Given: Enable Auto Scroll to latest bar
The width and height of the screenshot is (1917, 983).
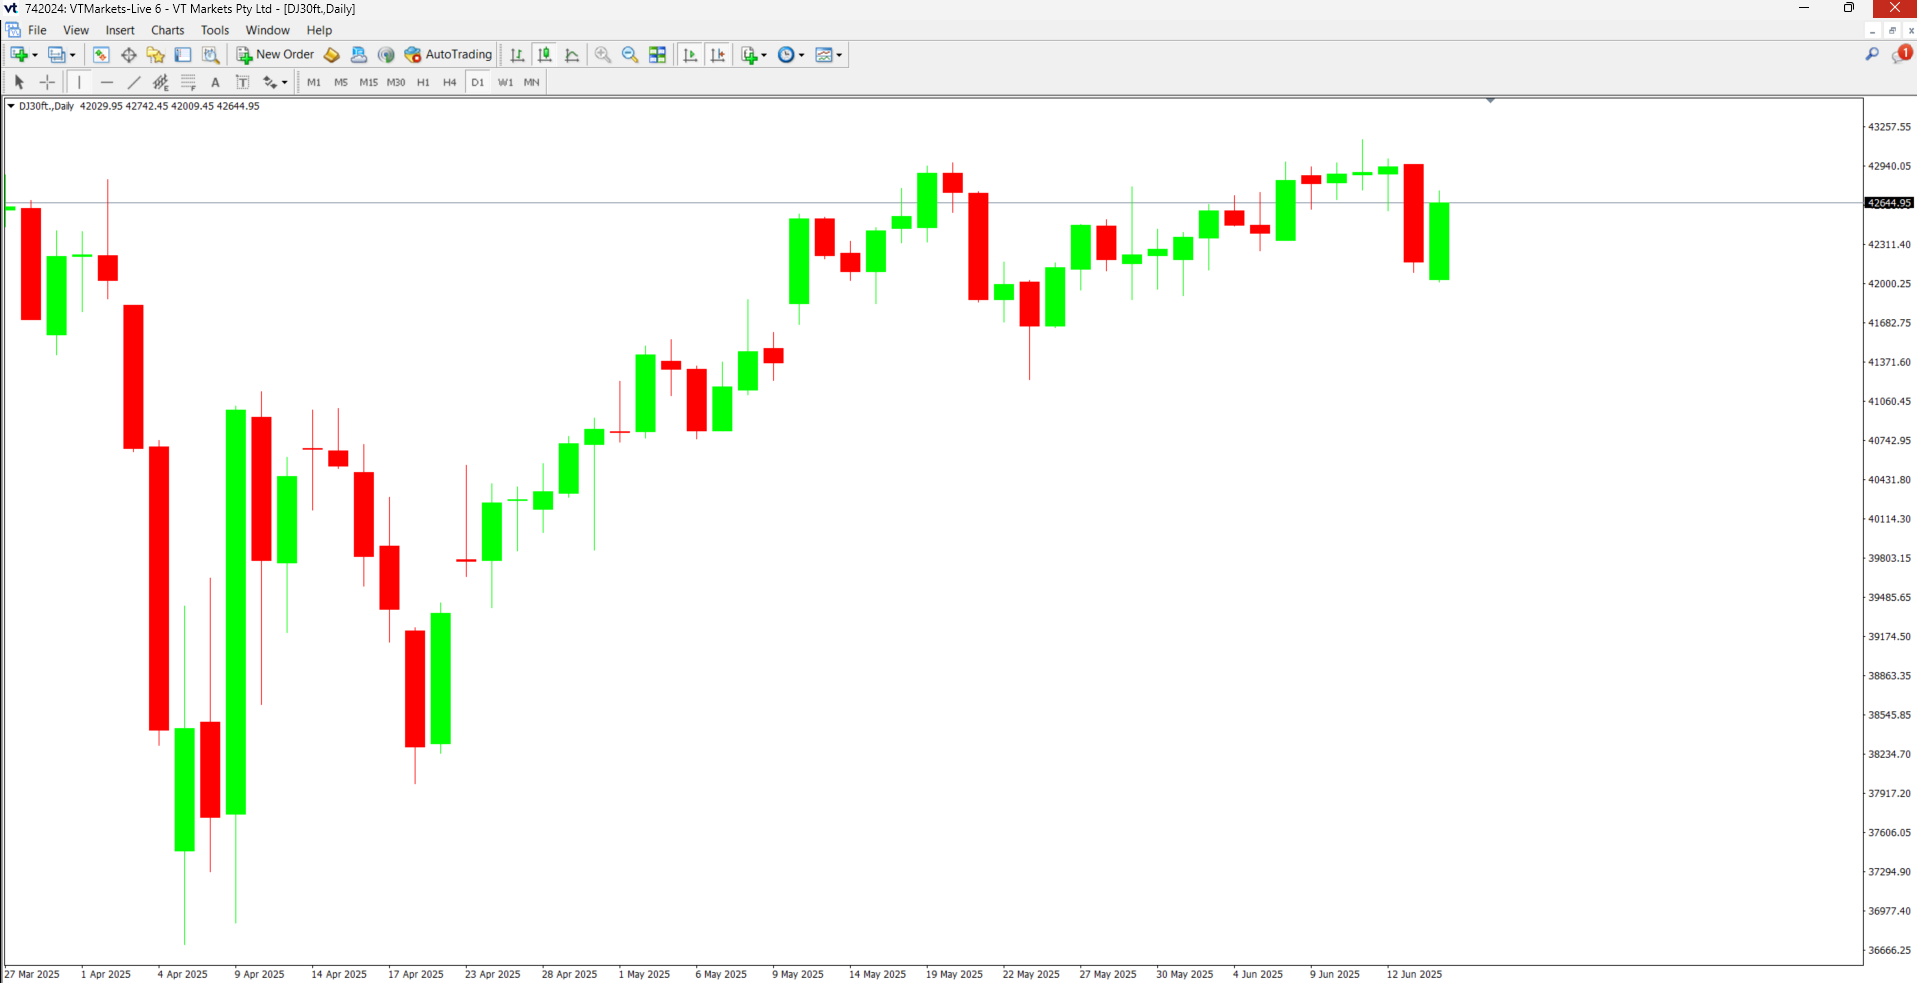Looking at the screenshot, I should tap(690, 55).
